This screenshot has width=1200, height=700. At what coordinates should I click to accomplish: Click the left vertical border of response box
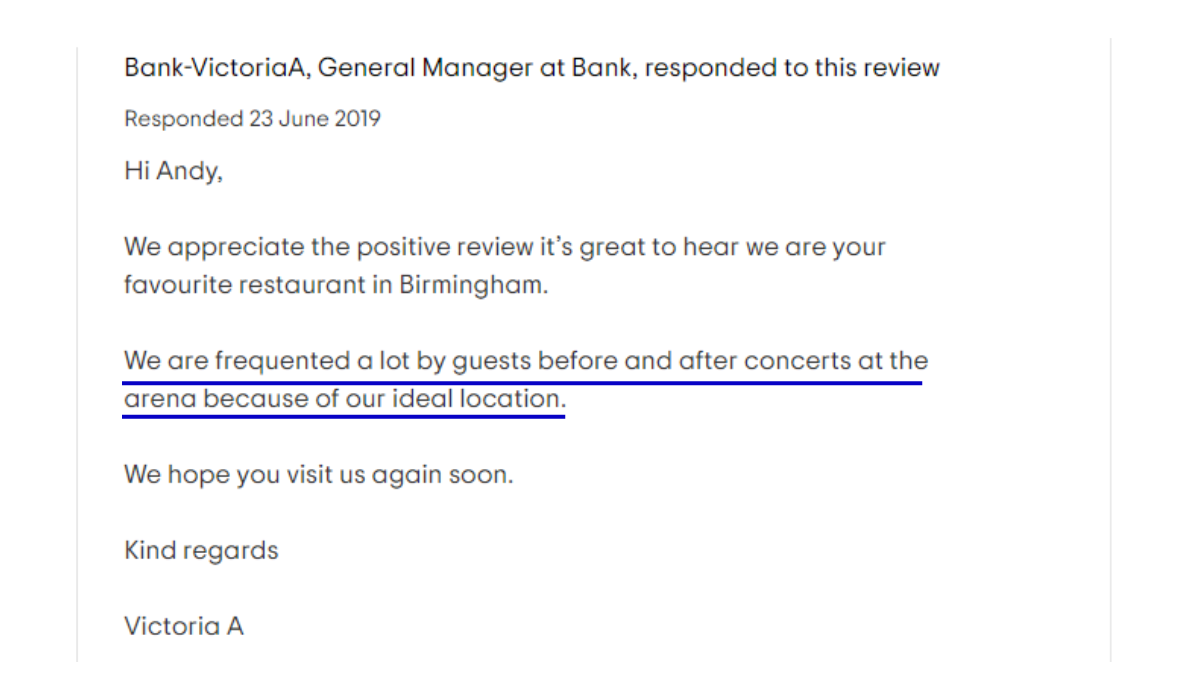[x=77, y=350]
